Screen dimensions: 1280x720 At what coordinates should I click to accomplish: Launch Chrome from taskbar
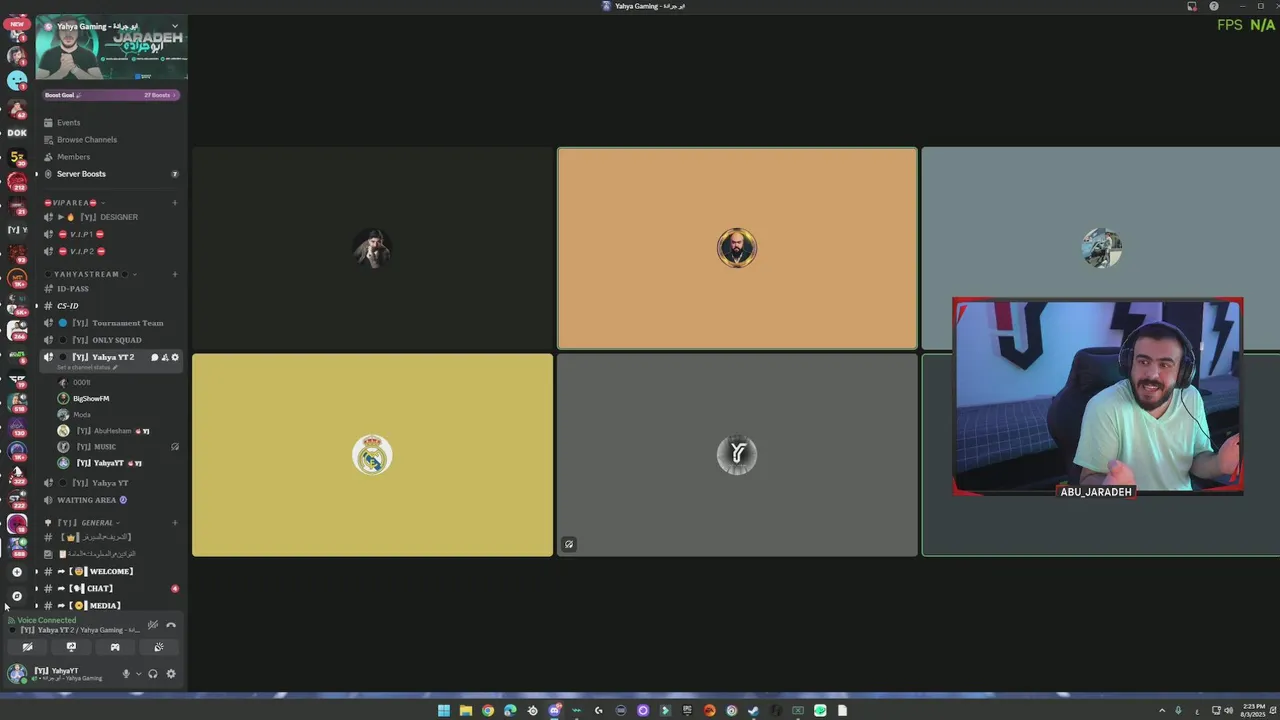tap(488, 711)
